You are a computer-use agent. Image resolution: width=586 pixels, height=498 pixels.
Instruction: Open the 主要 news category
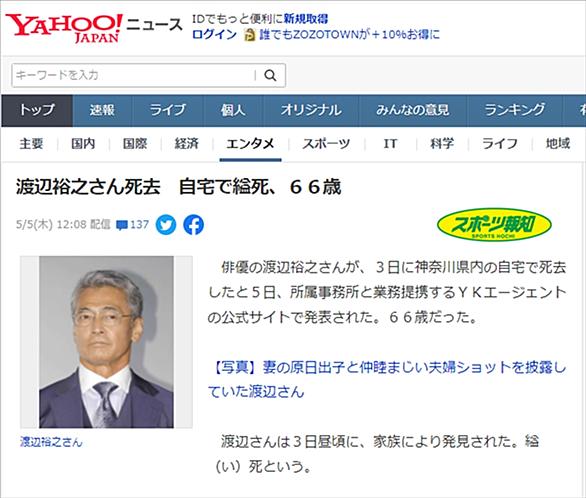tap(31, 144)
